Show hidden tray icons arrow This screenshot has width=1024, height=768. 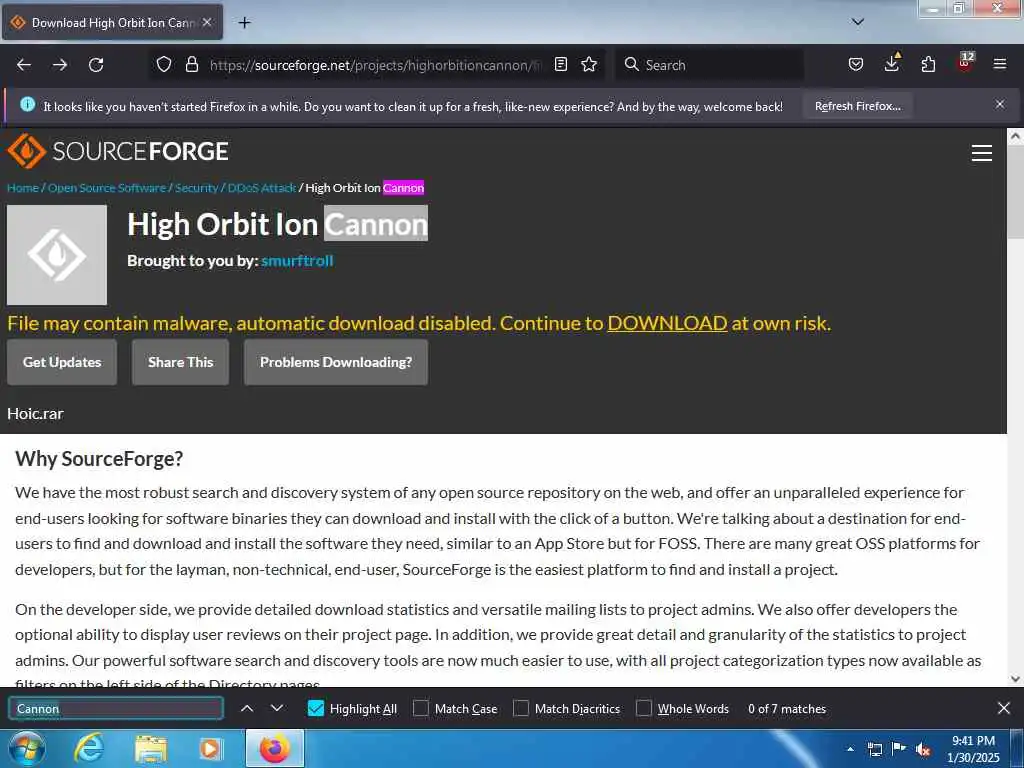850,749
